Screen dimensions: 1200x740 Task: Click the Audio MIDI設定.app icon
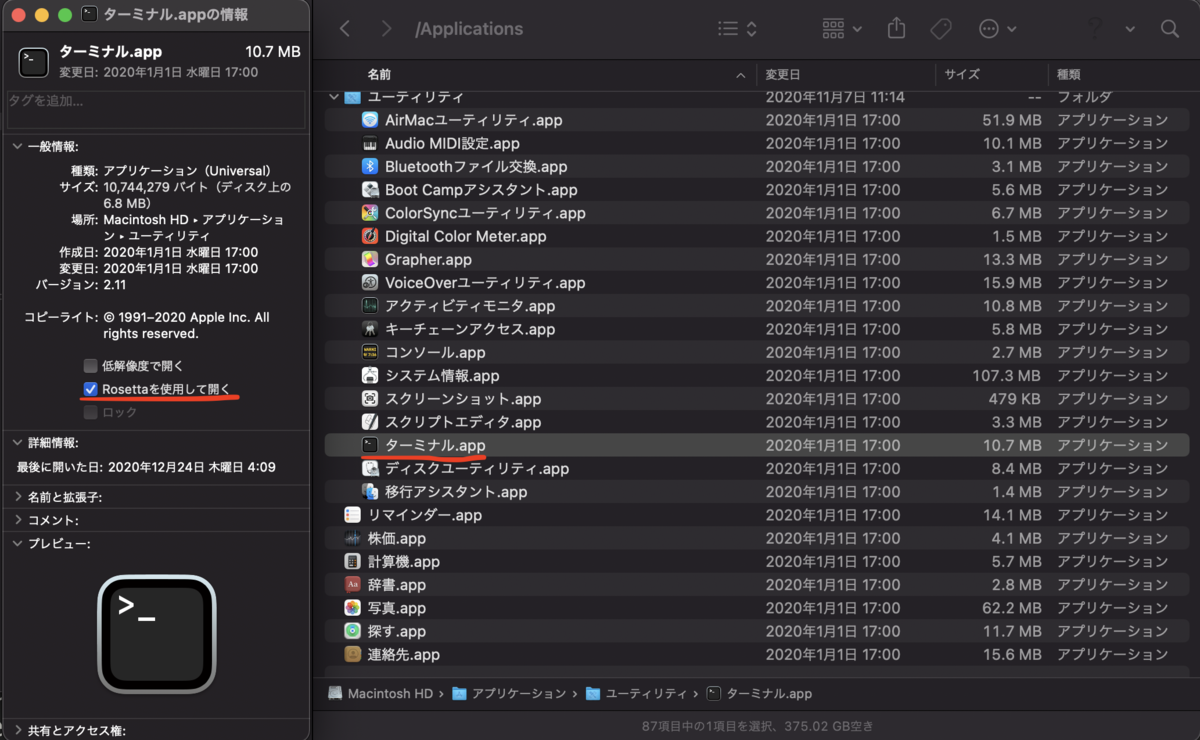(370, 143)
